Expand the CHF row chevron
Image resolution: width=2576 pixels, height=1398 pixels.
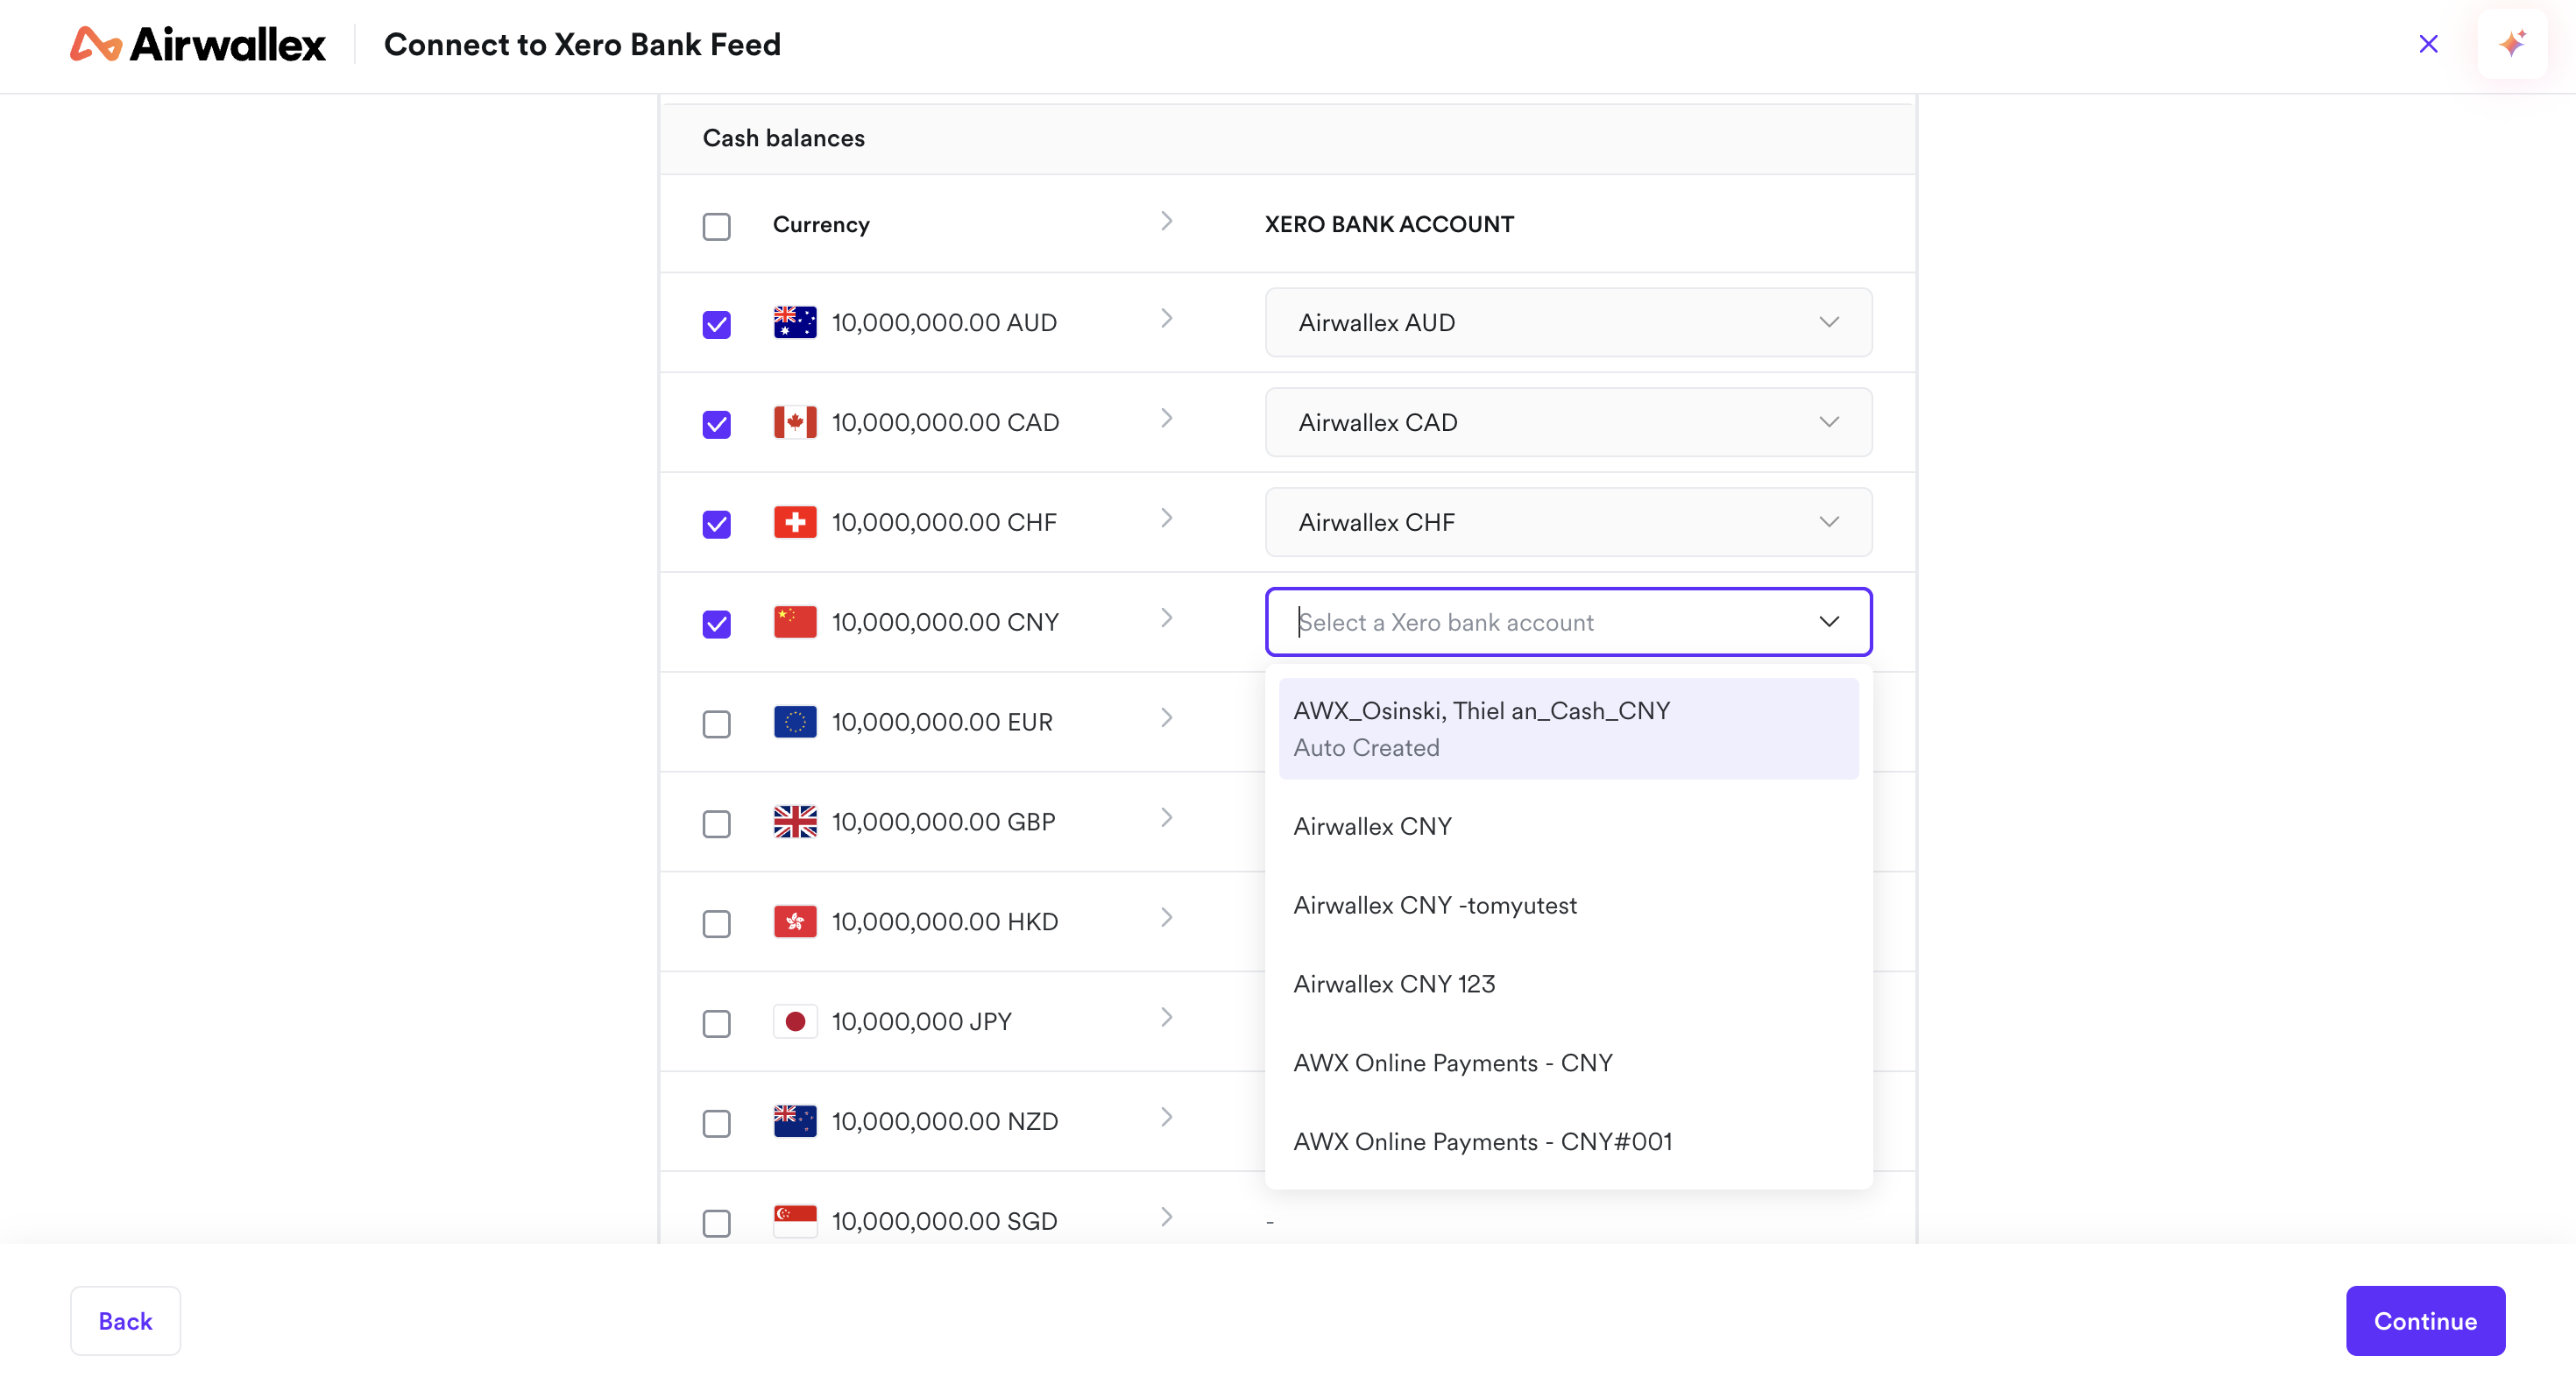click(1166, 519)
